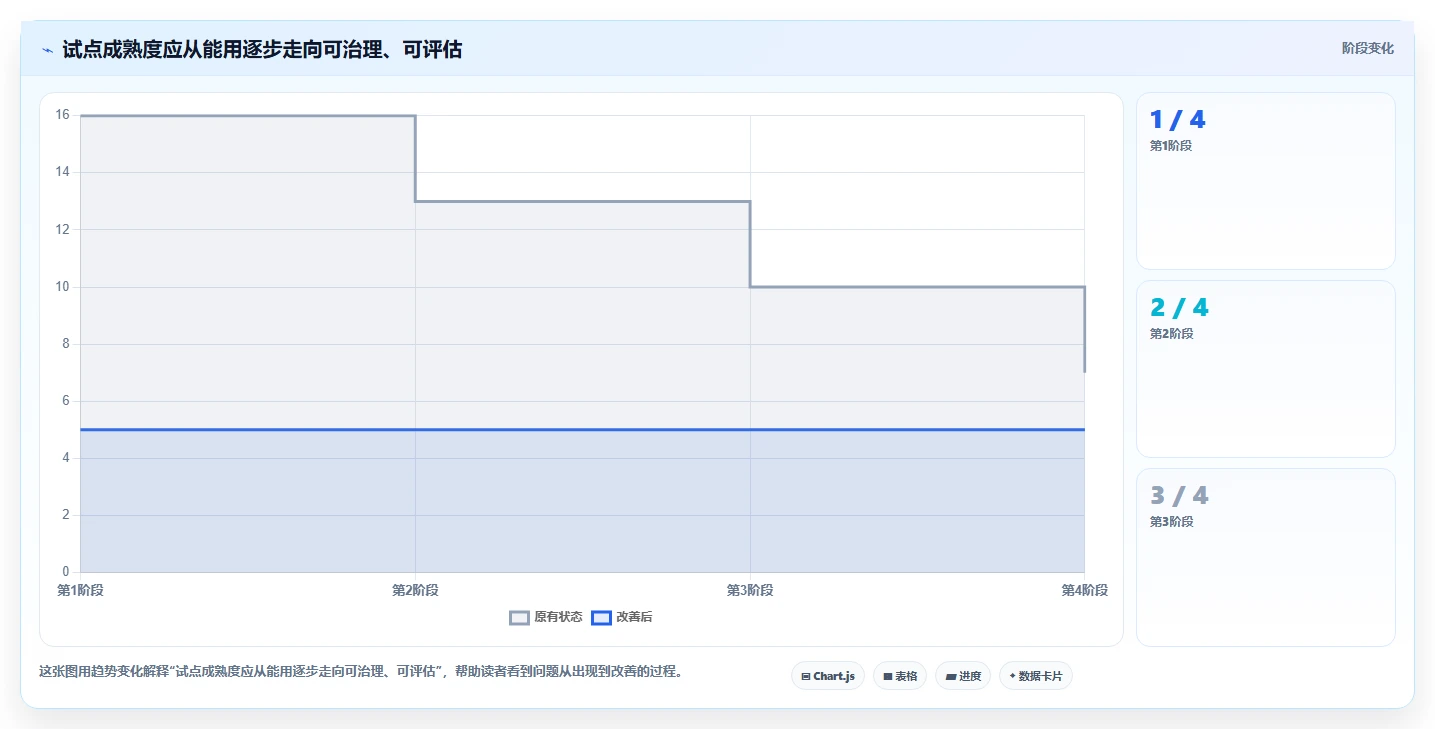1435x729 pixels.
Task: Click the lightning icon beside the title
Action: click(x=47, y=50)
